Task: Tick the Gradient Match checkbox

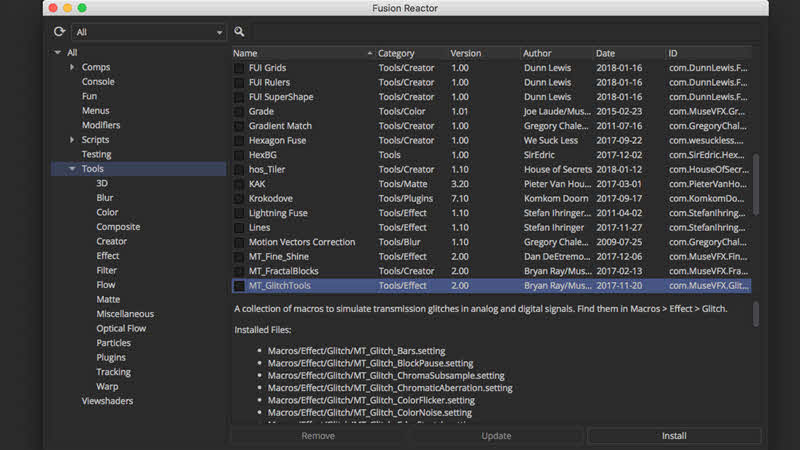Action: click(239, 126)
